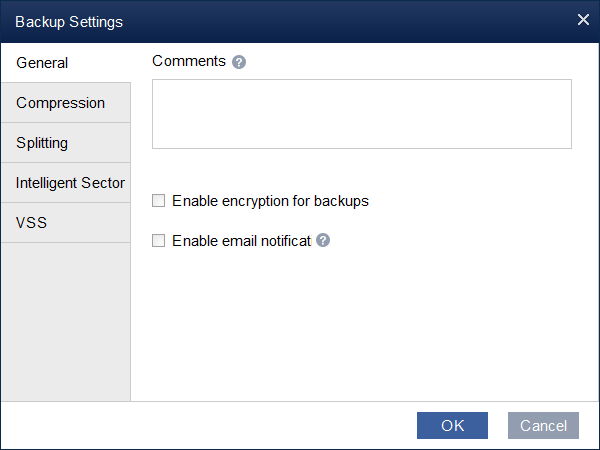Open the VSS settings tab
This screenshot has height=450, width=600.
point(65,223)
